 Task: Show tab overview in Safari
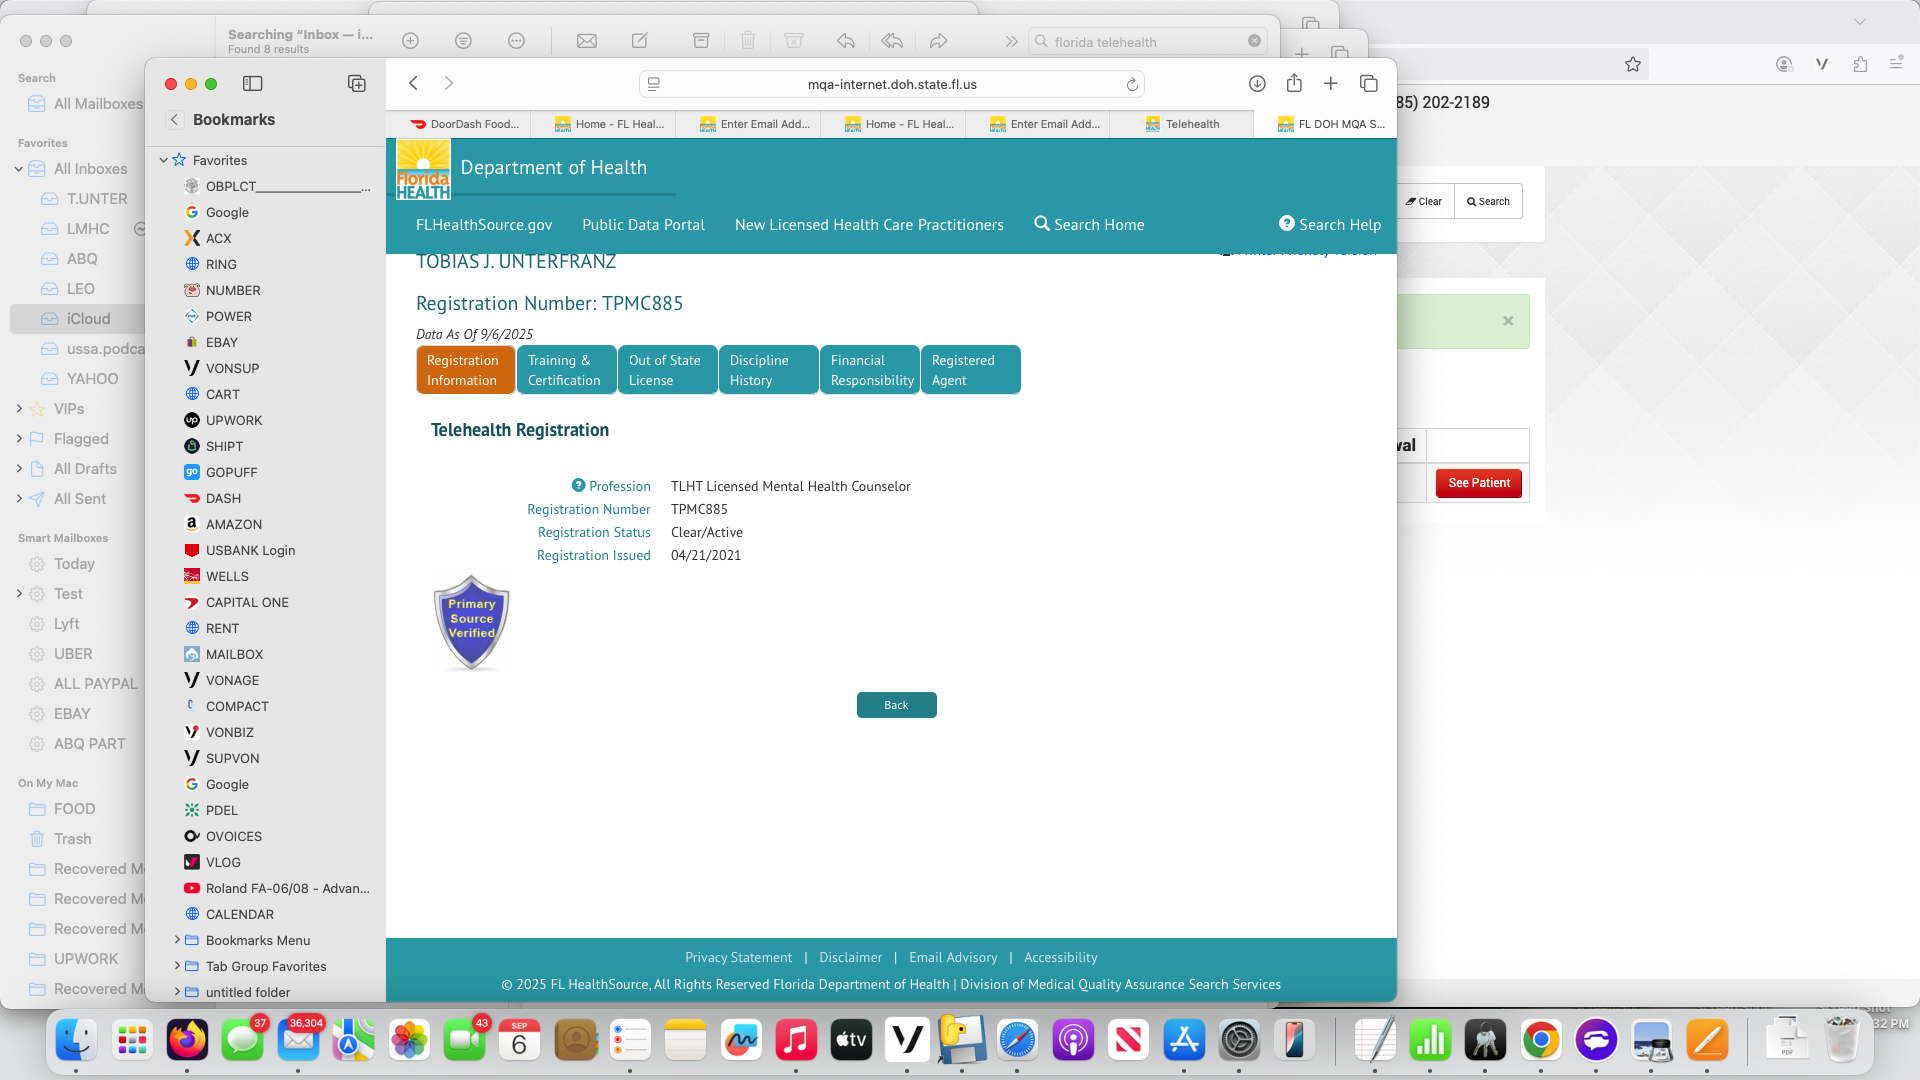pos(1369,84)
